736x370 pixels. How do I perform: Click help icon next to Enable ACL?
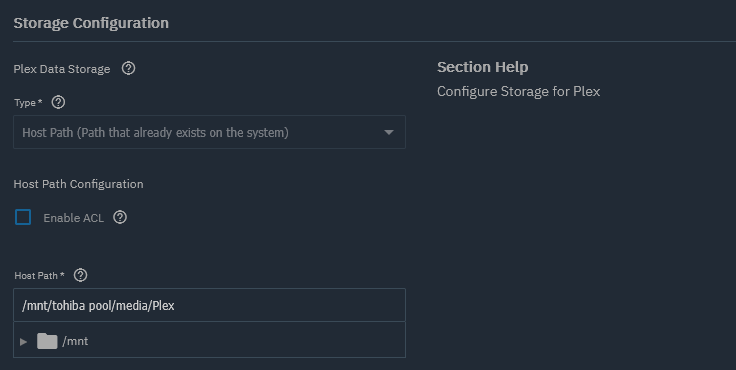tap(120, 217)
